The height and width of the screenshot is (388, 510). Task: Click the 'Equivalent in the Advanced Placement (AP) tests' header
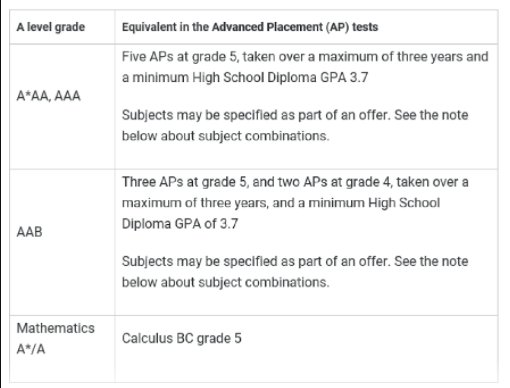tap(250, 27)
